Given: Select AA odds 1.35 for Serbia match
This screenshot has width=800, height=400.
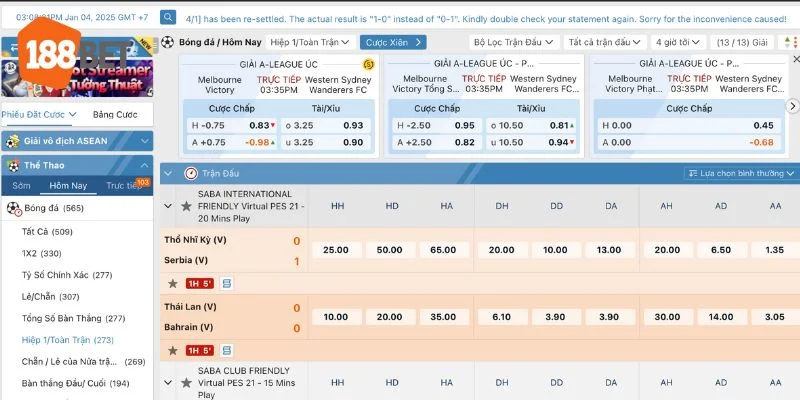Looking at the screenshot, I should tap(774, 250).
